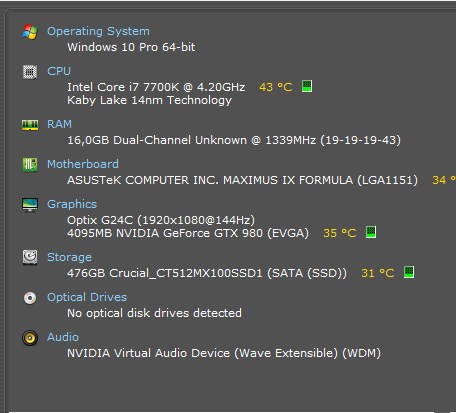Click the Audio speaker icon
456x413 pixels.
click(30, 338)
